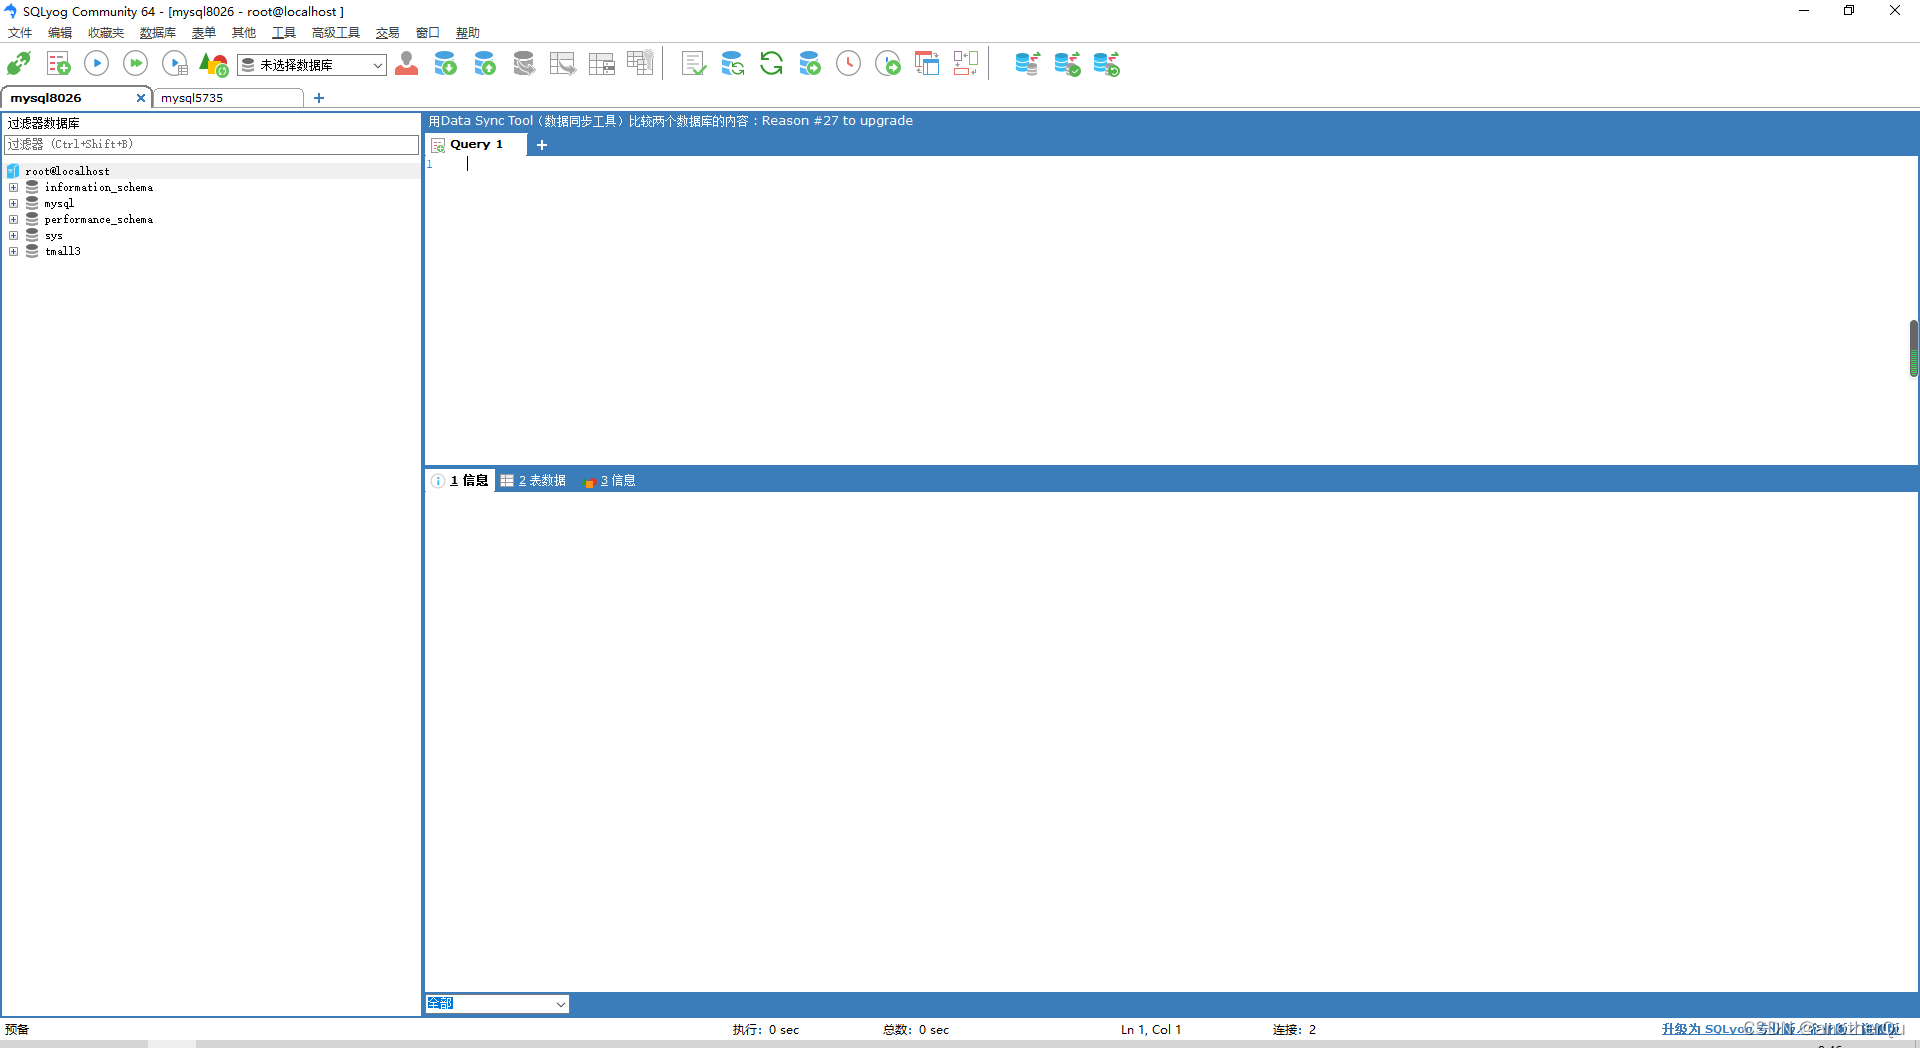Switch to the mysql5735 connection tab
The width and height of the screenshot is (1920, 1048).
click(x=228, y=98)
